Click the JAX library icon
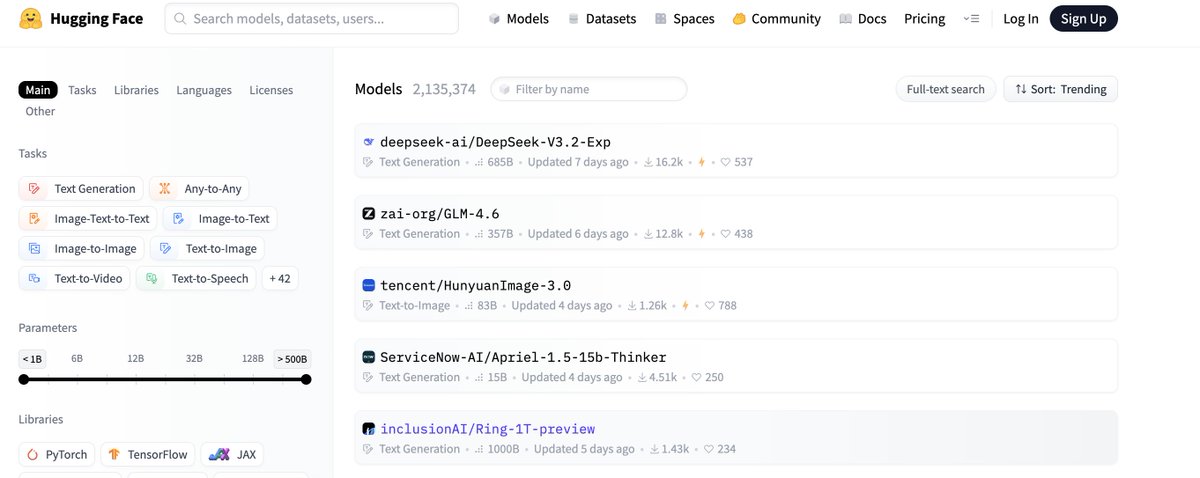The image size is (1200, 478). [x=219, y=455]
